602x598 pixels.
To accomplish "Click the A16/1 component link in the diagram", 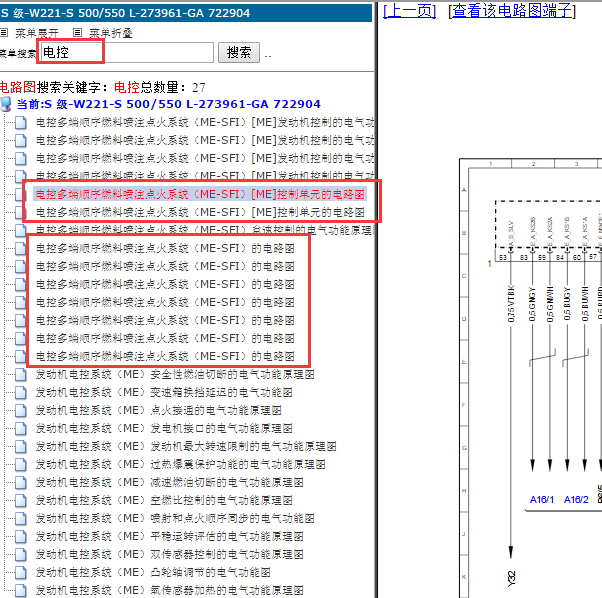I will [x=542, y=500].
